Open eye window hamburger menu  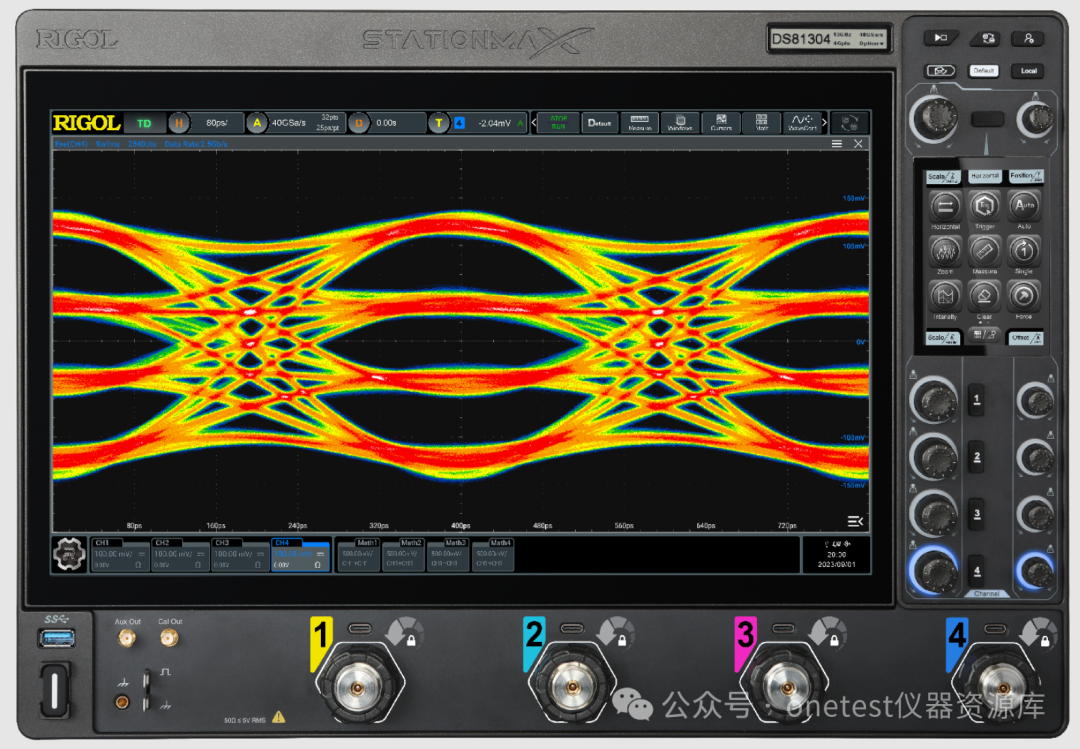point(837,144)
